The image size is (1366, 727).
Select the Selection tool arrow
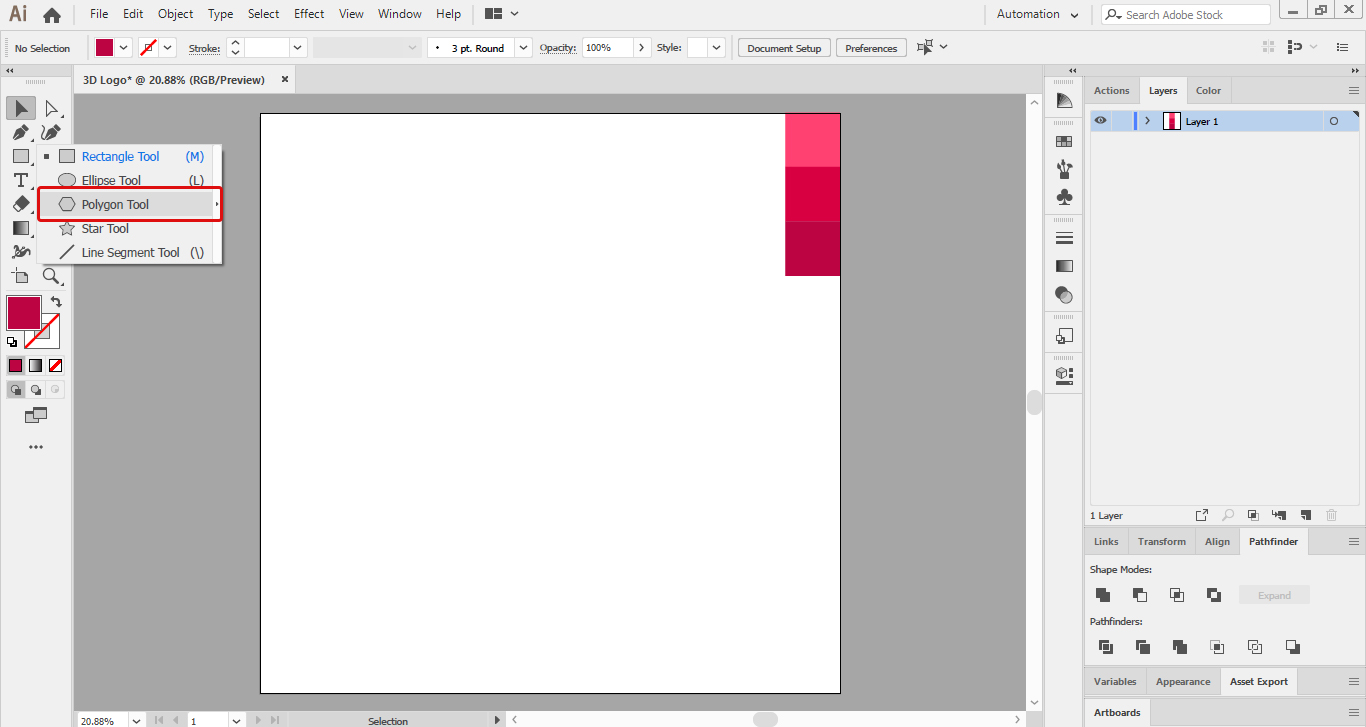(20, 108)
